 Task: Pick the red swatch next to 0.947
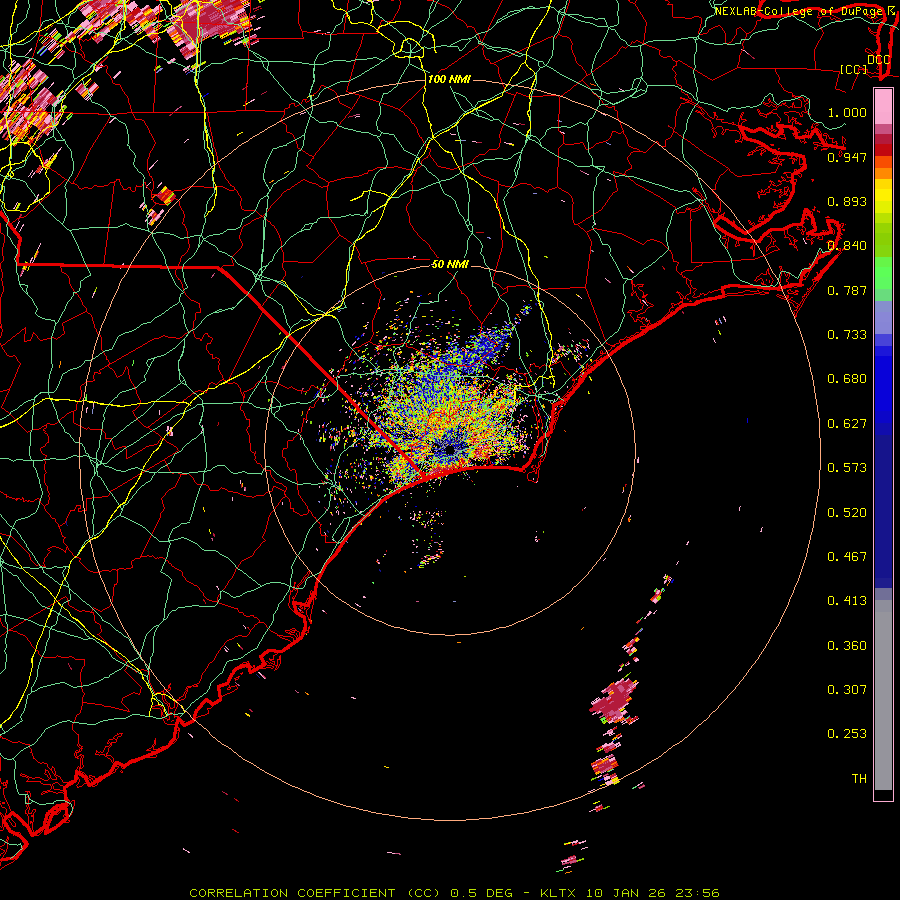(883, 150)
